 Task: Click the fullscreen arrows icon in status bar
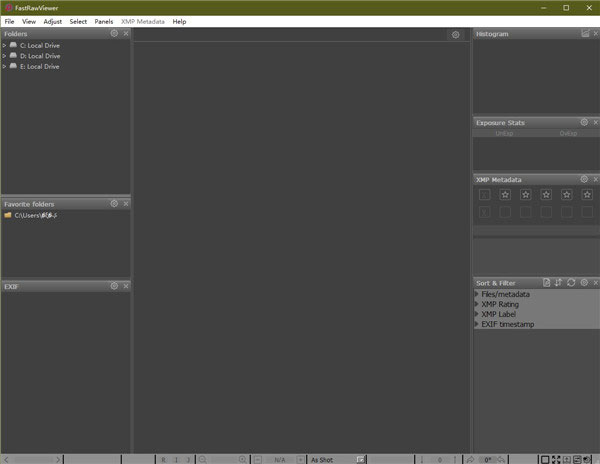coord(556,459)
